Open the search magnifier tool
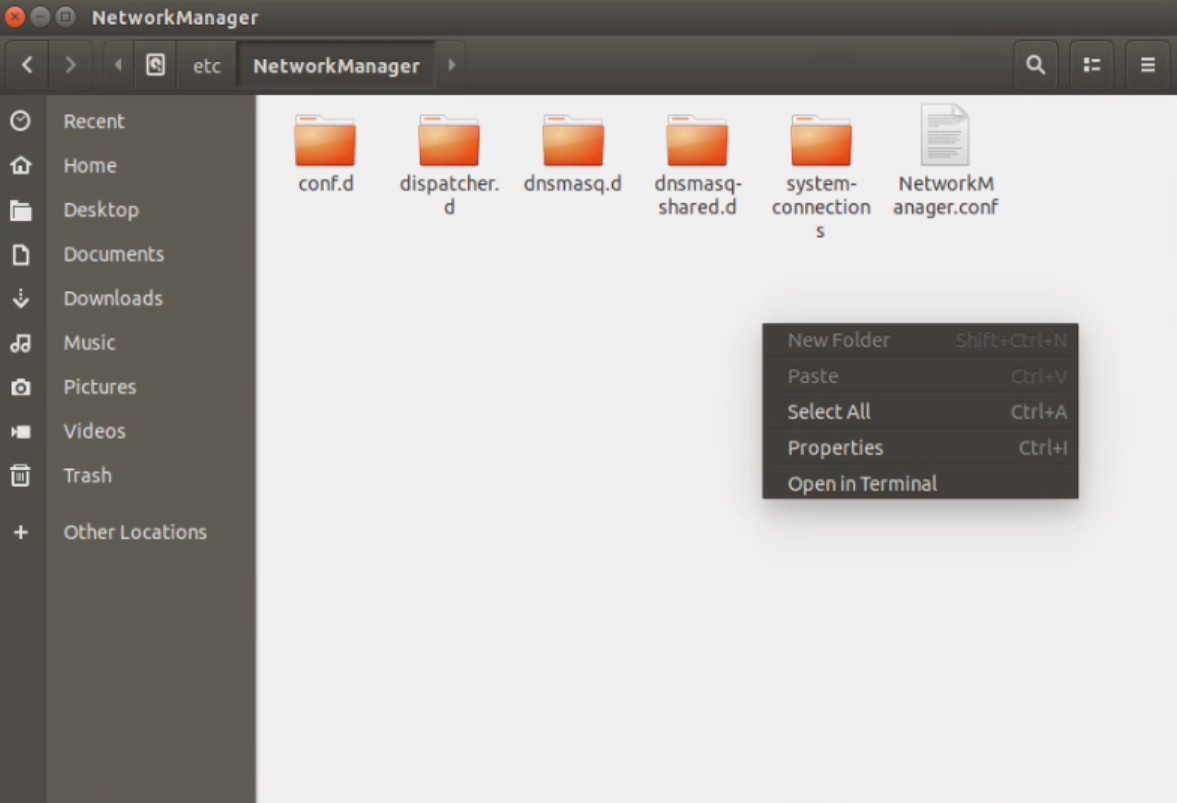 pos(1036,65)
